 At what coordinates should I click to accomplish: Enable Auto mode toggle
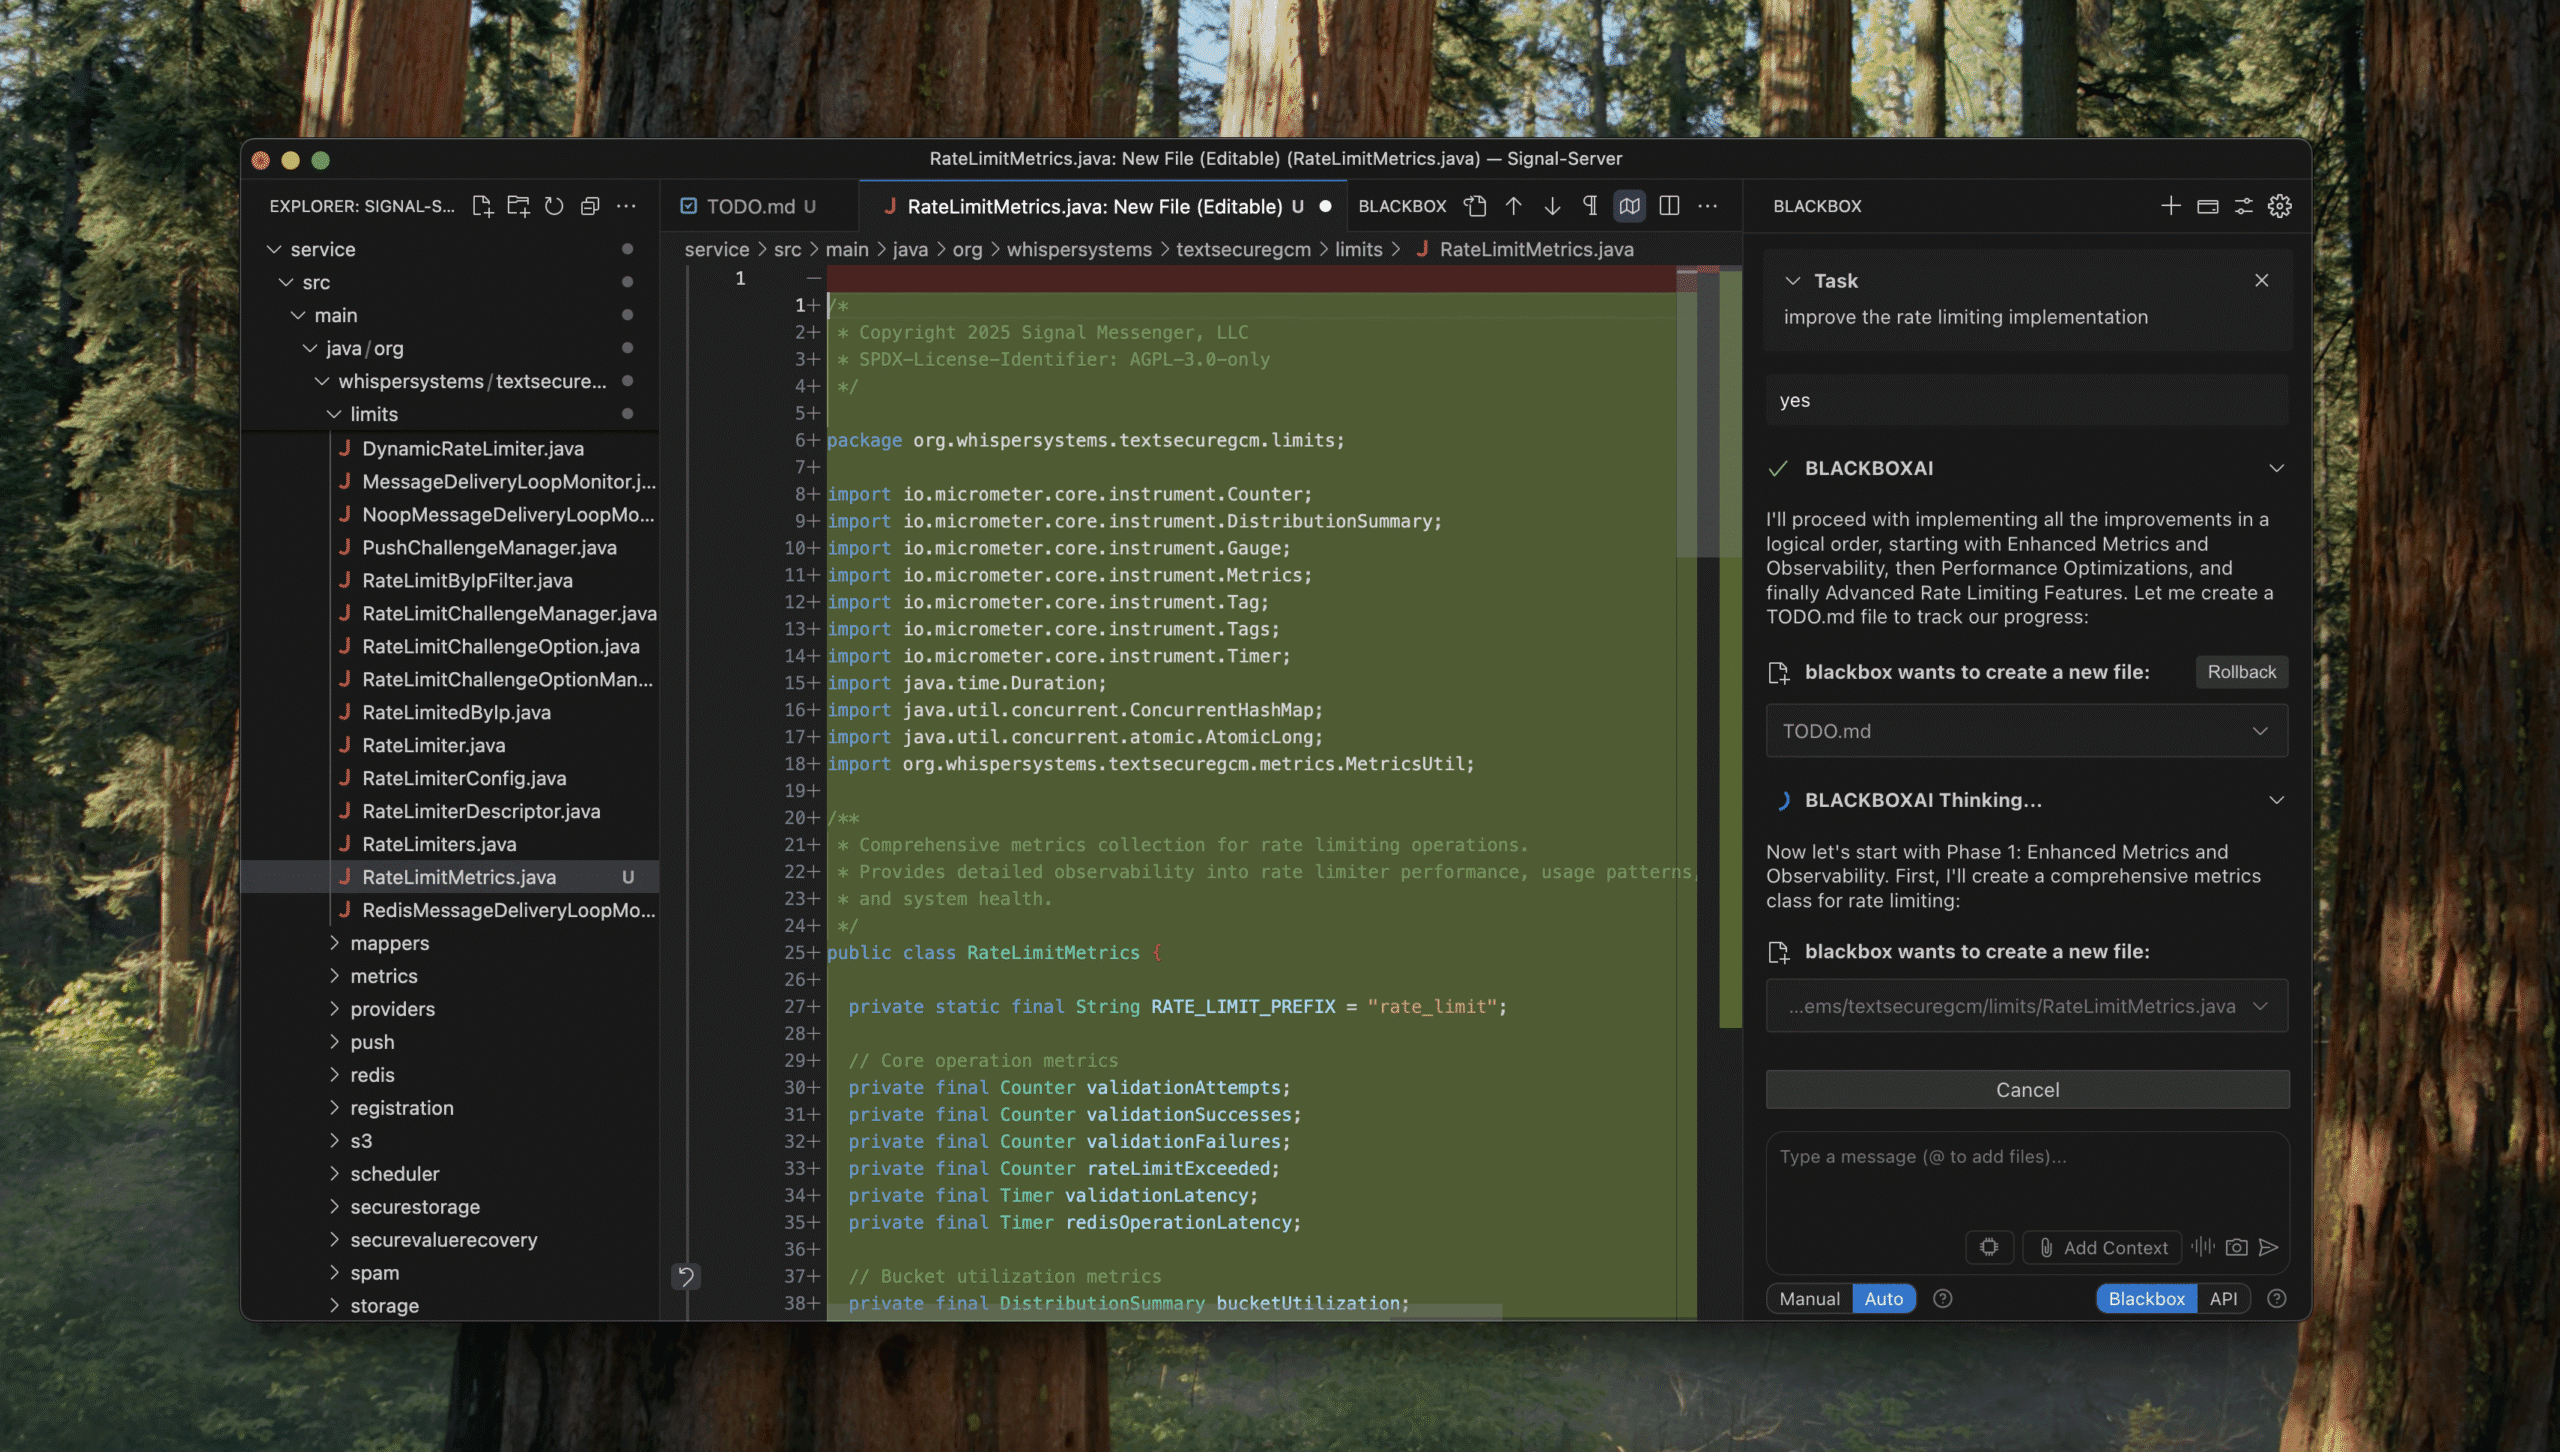pos(1884,1298)
